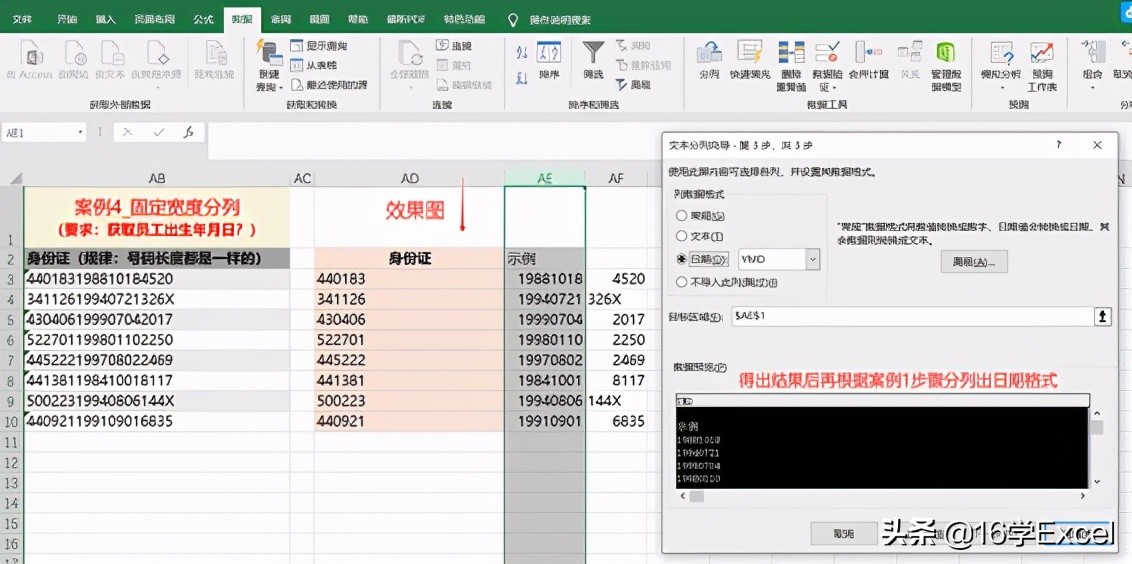Viewport: 1132px width, 564px height.
Task: Click the Tell Me lightbulb icon
Action: (x=514, y=19)
